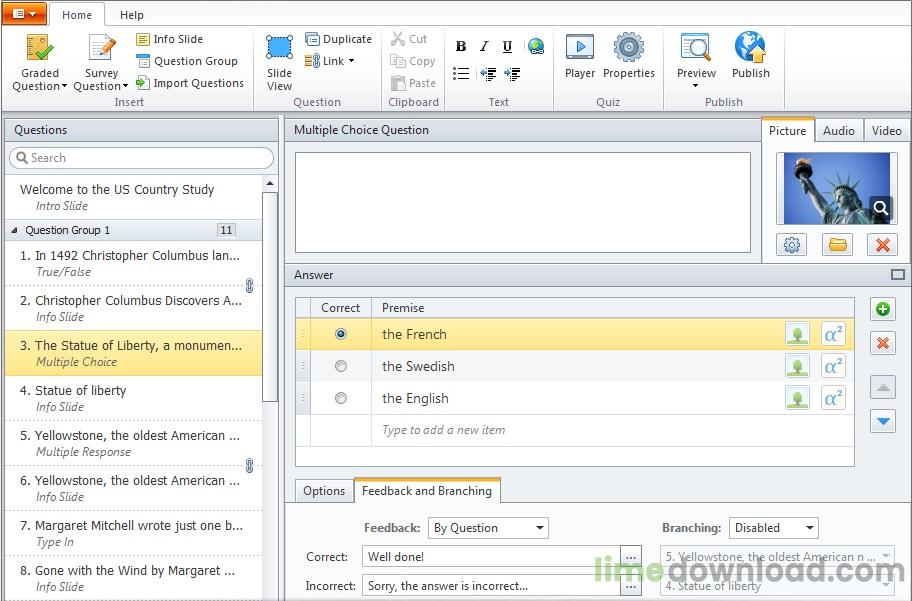Screen dimensions: 912x601
Task: Collapse Question Group 1
Action: tap(12, 230)
